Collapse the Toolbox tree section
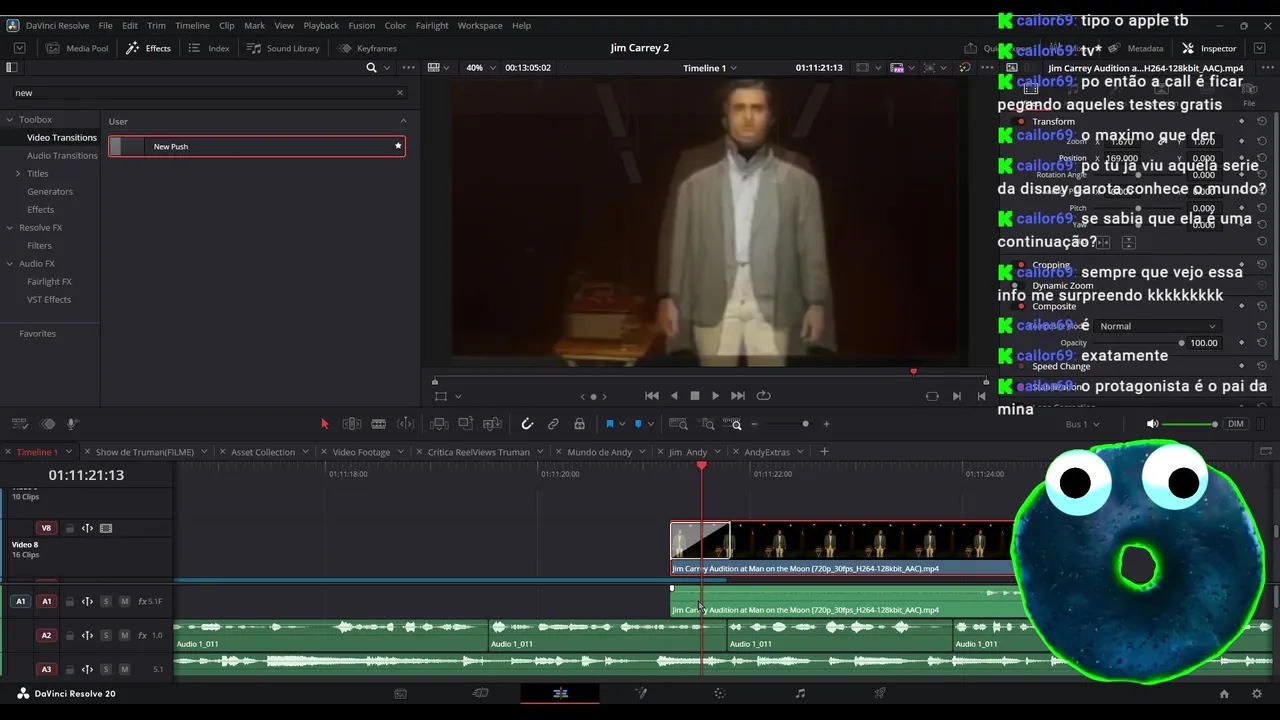The image size is (1280, 720). [9, 120]
